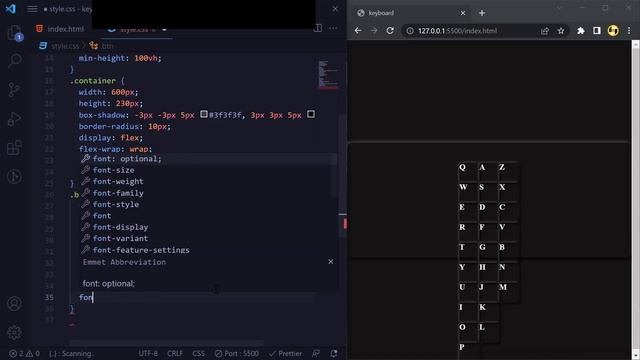Open editor More Actions ellipsis

click(333, 28)
